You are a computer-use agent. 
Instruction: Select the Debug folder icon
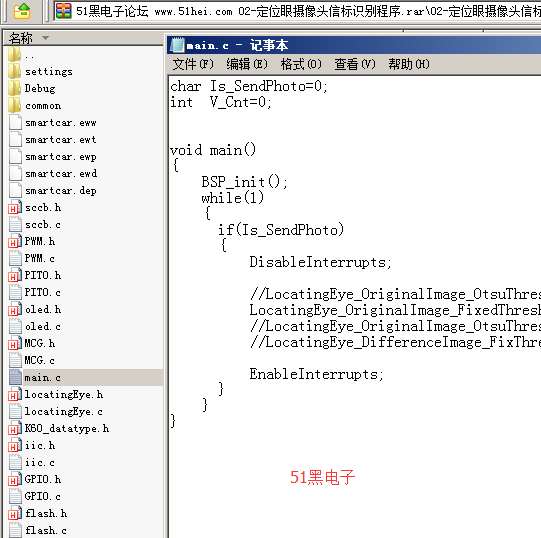pos(15,88)
